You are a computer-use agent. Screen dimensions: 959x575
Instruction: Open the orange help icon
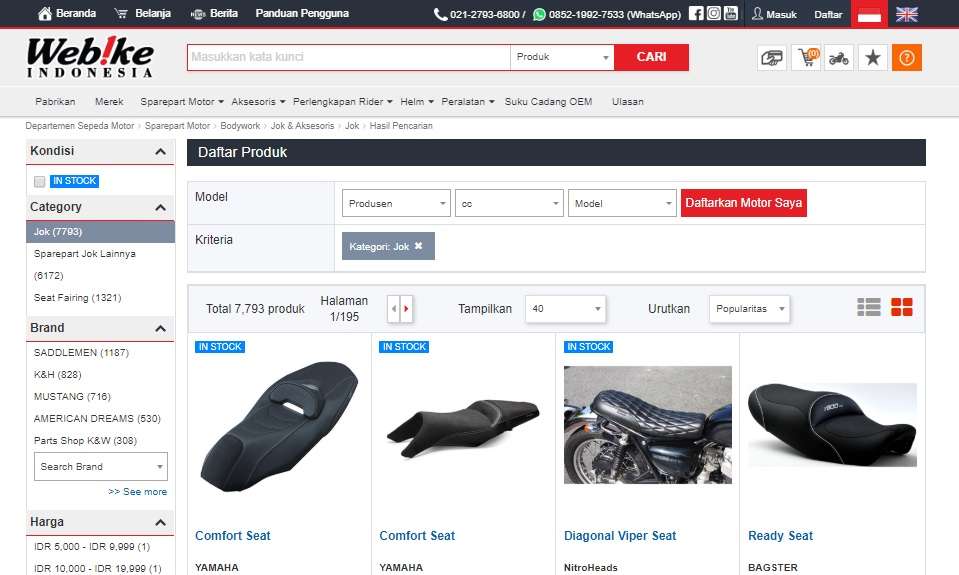pyautogui.click(x=906, y=58)
